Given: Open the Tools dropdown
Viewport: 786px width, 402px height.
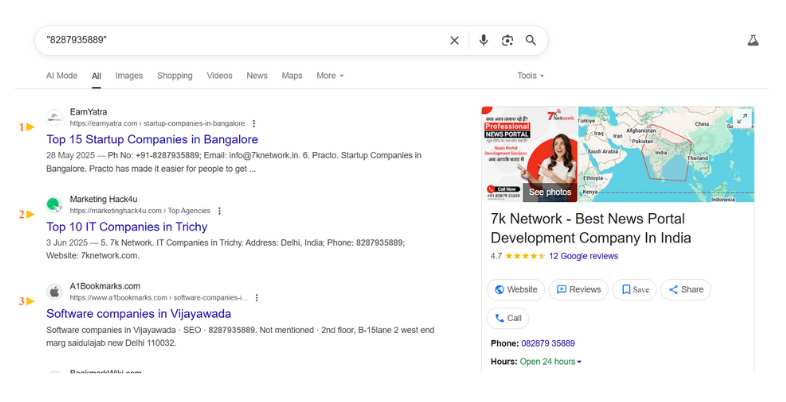Looking at the screenshot, I should [x=530, y=76].
